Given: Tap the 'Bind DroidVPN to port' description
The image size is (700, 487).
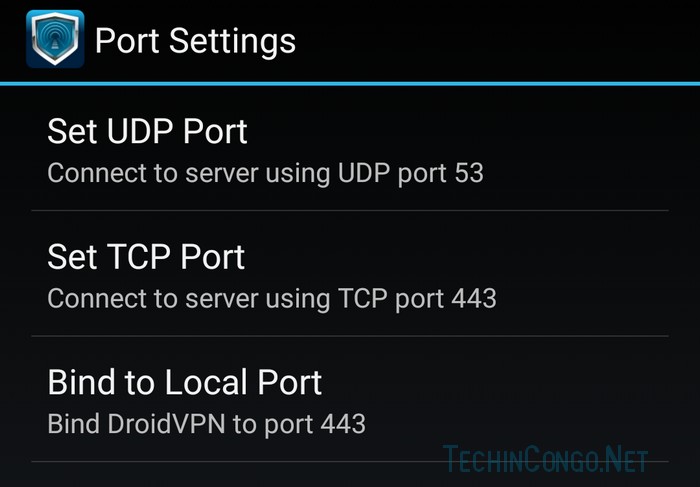Looking at the screenshot, I should tap(180, 424).
